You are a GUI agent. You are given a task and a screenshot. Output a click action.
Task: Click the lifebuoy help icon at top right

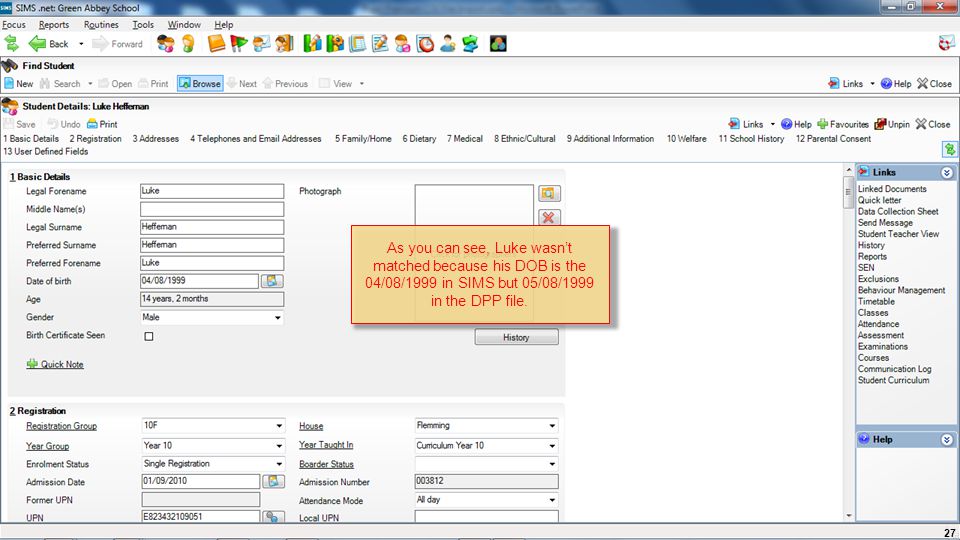(x=947, y=43)
